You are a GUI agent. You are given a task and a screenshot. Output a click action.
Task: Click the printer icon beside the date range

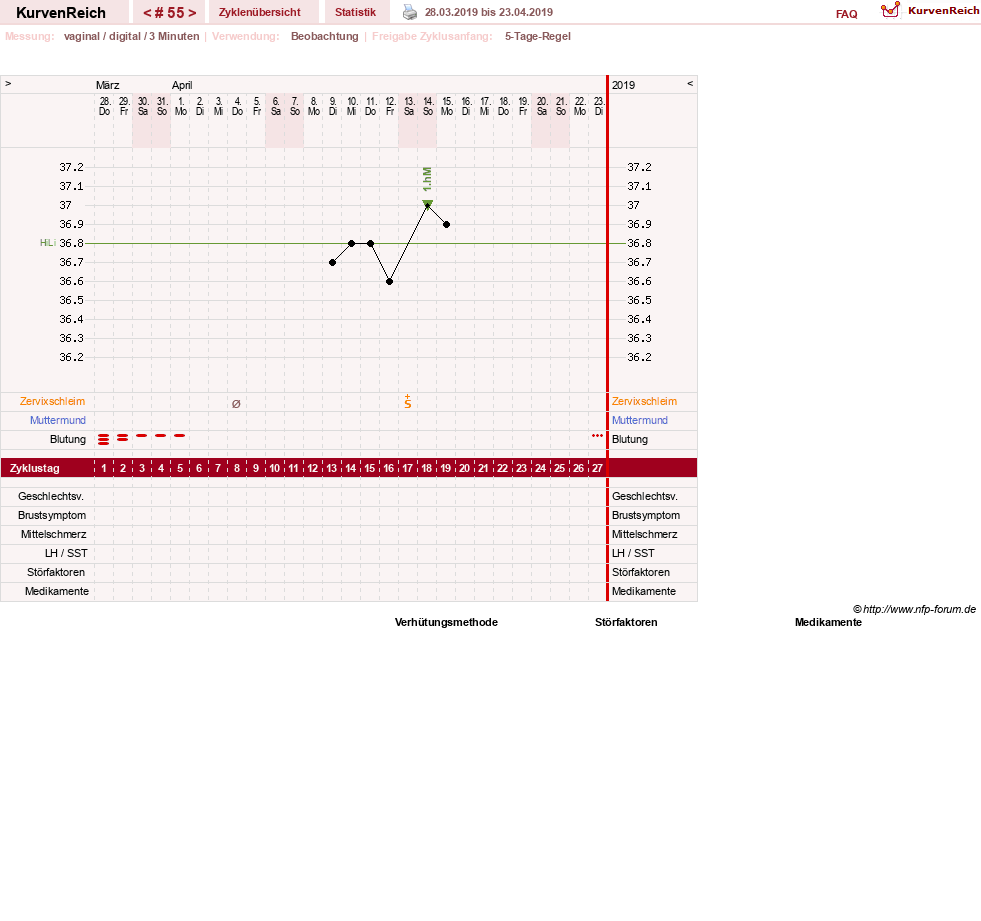coord(410,12)
